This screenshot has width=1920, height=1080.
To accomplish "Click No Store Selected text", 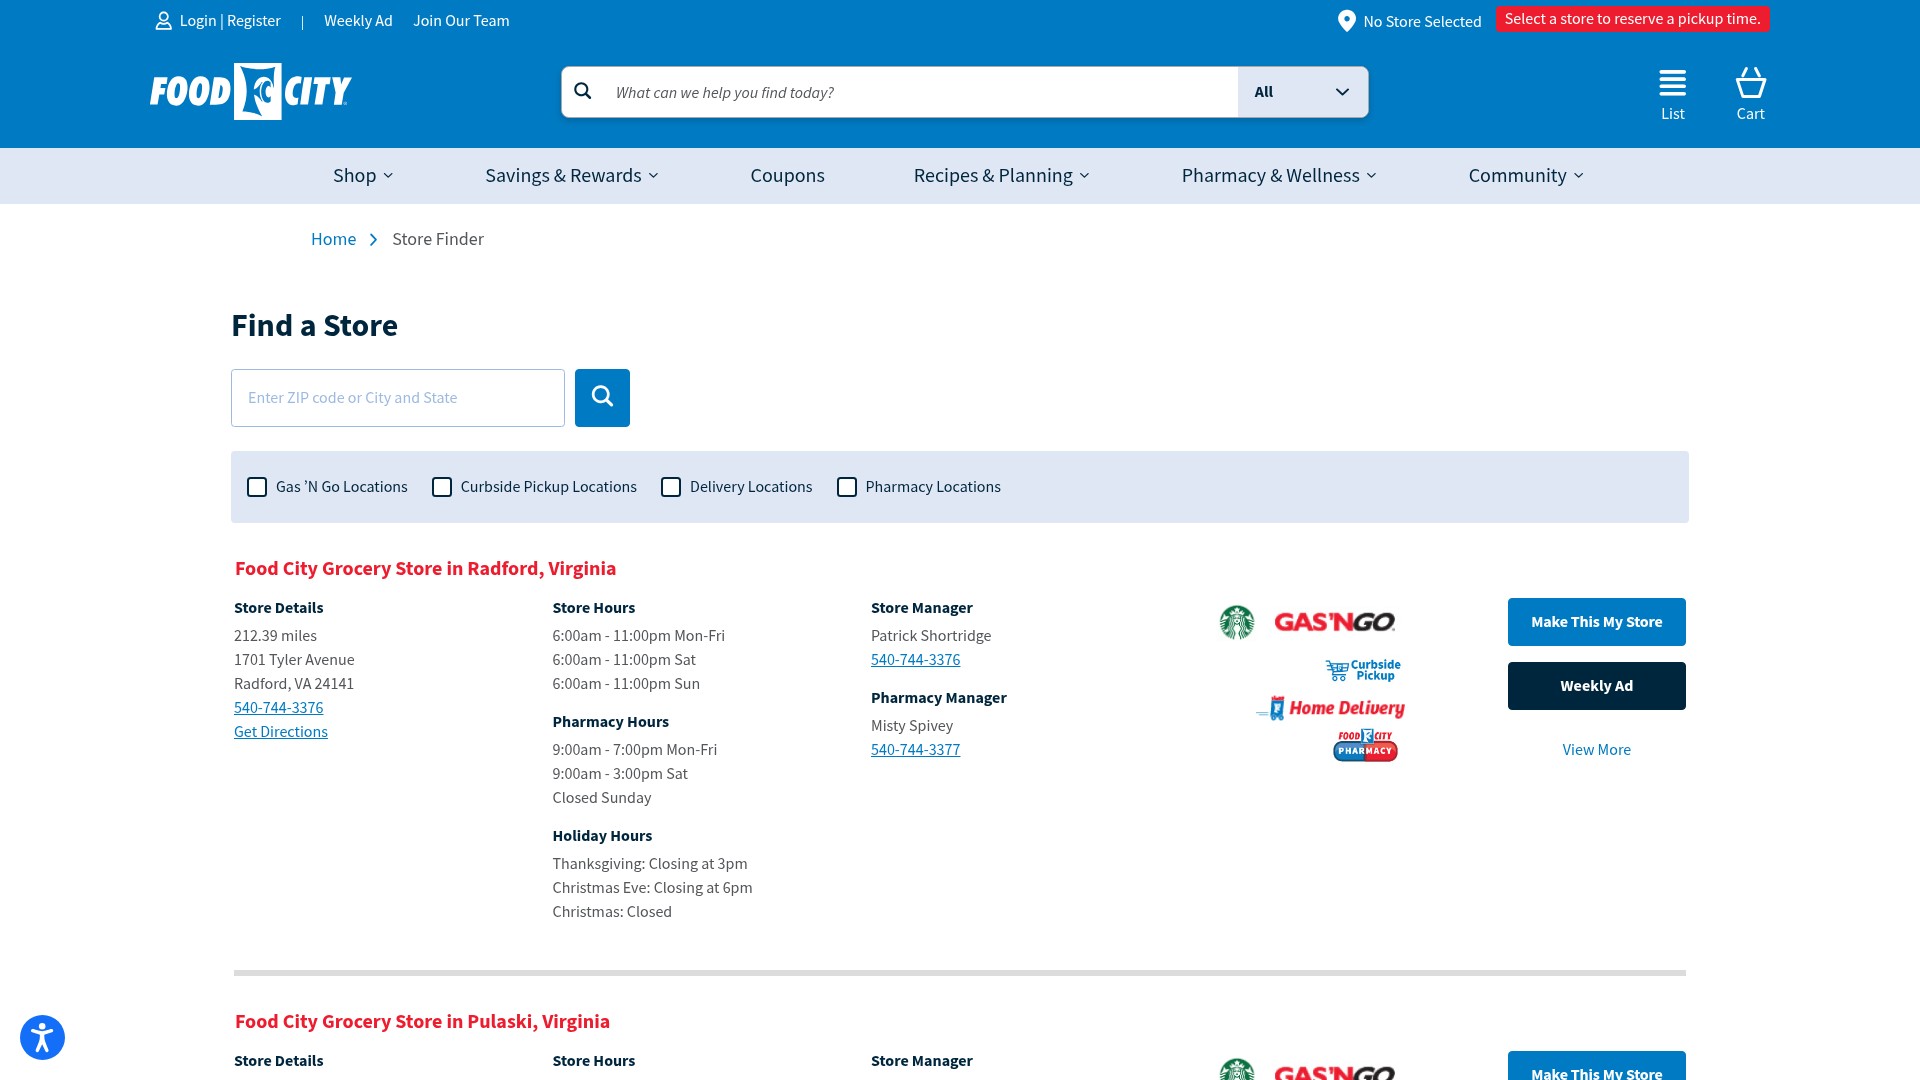I will 1422,22.
